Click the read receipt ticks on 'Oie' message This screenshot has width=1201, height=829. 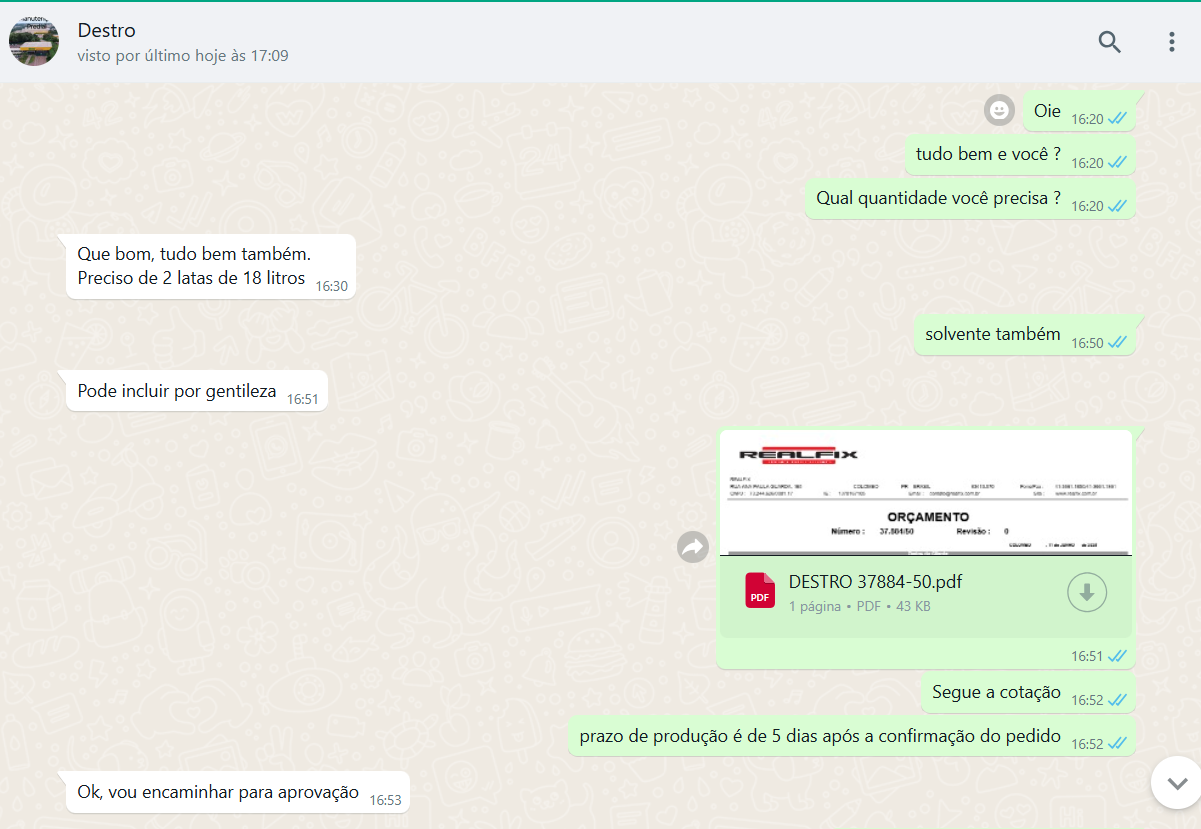[1117, 119]
